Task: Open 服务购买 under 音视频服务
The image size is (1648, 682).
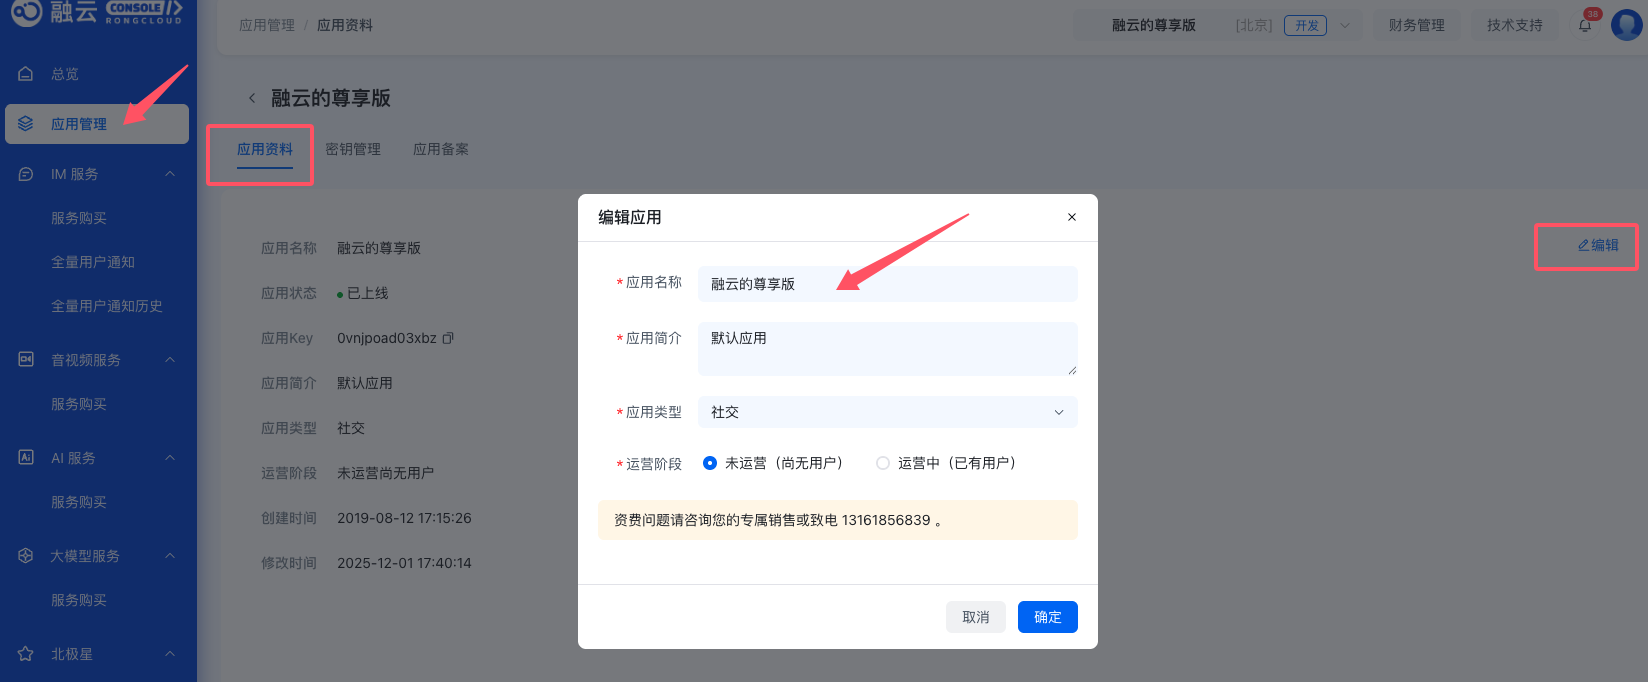Action: coord(79,404)
